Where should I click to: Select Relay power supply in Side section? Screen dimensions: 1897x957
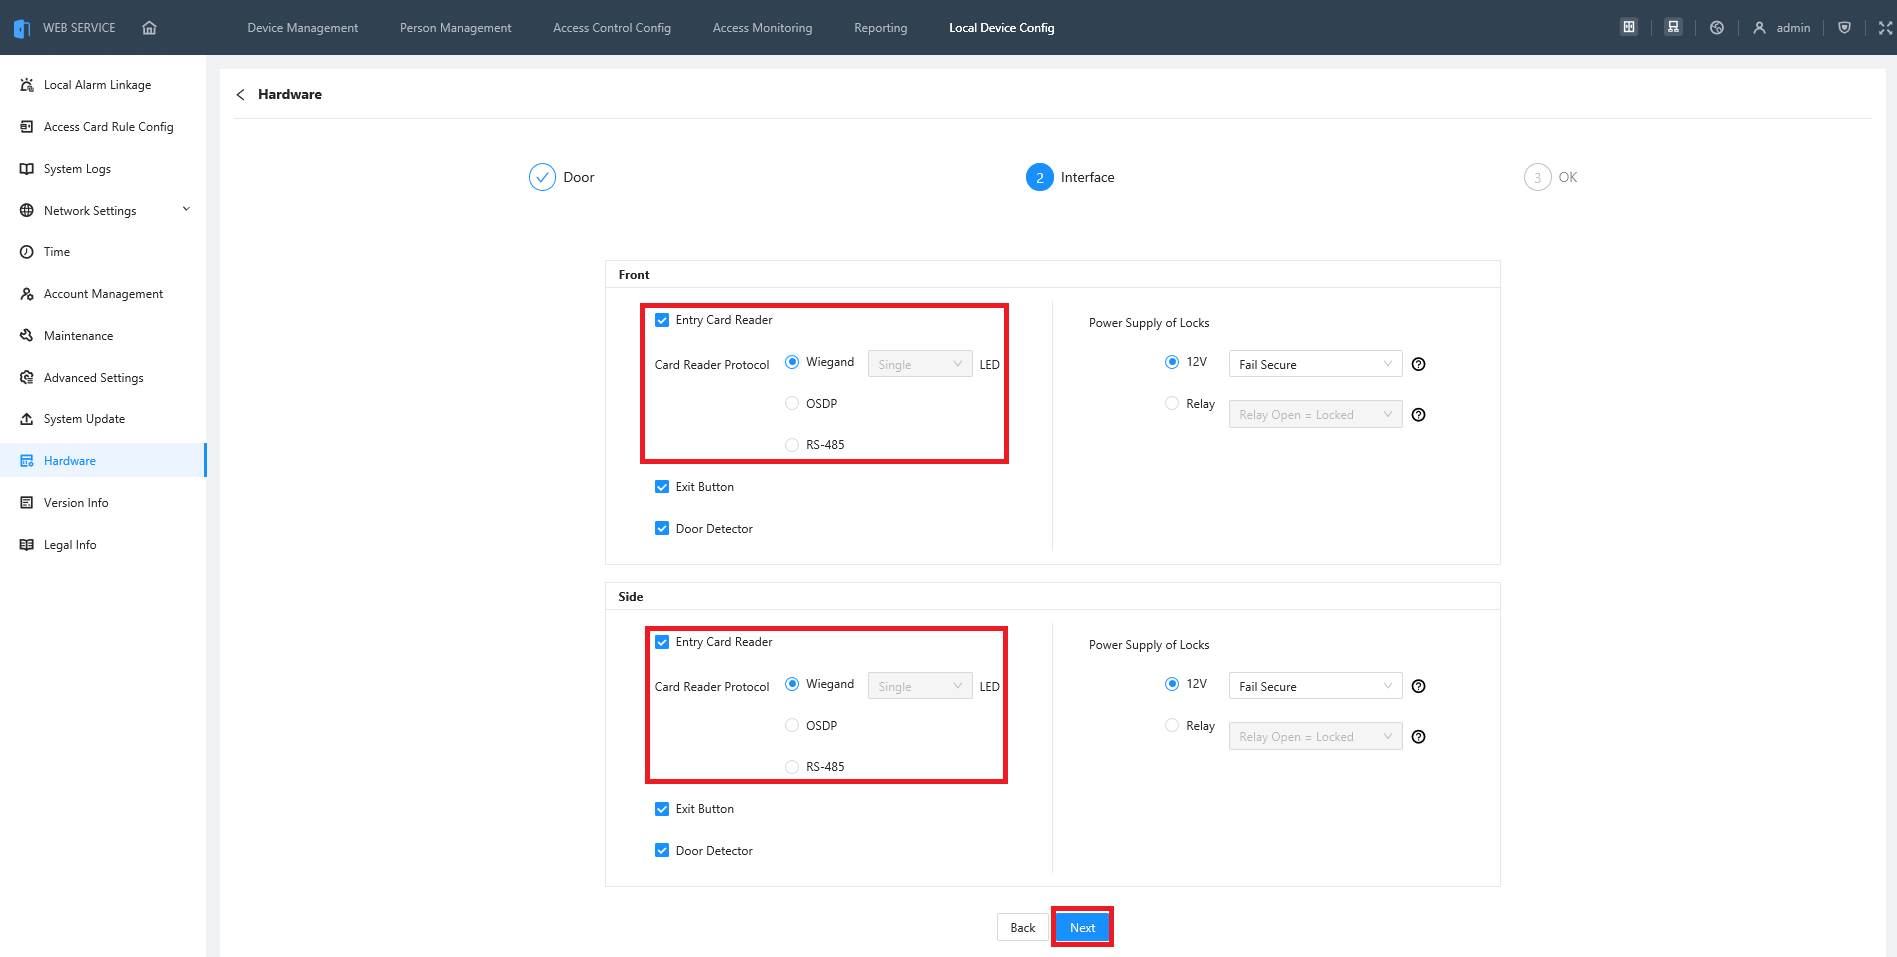tap(1172, 726)
